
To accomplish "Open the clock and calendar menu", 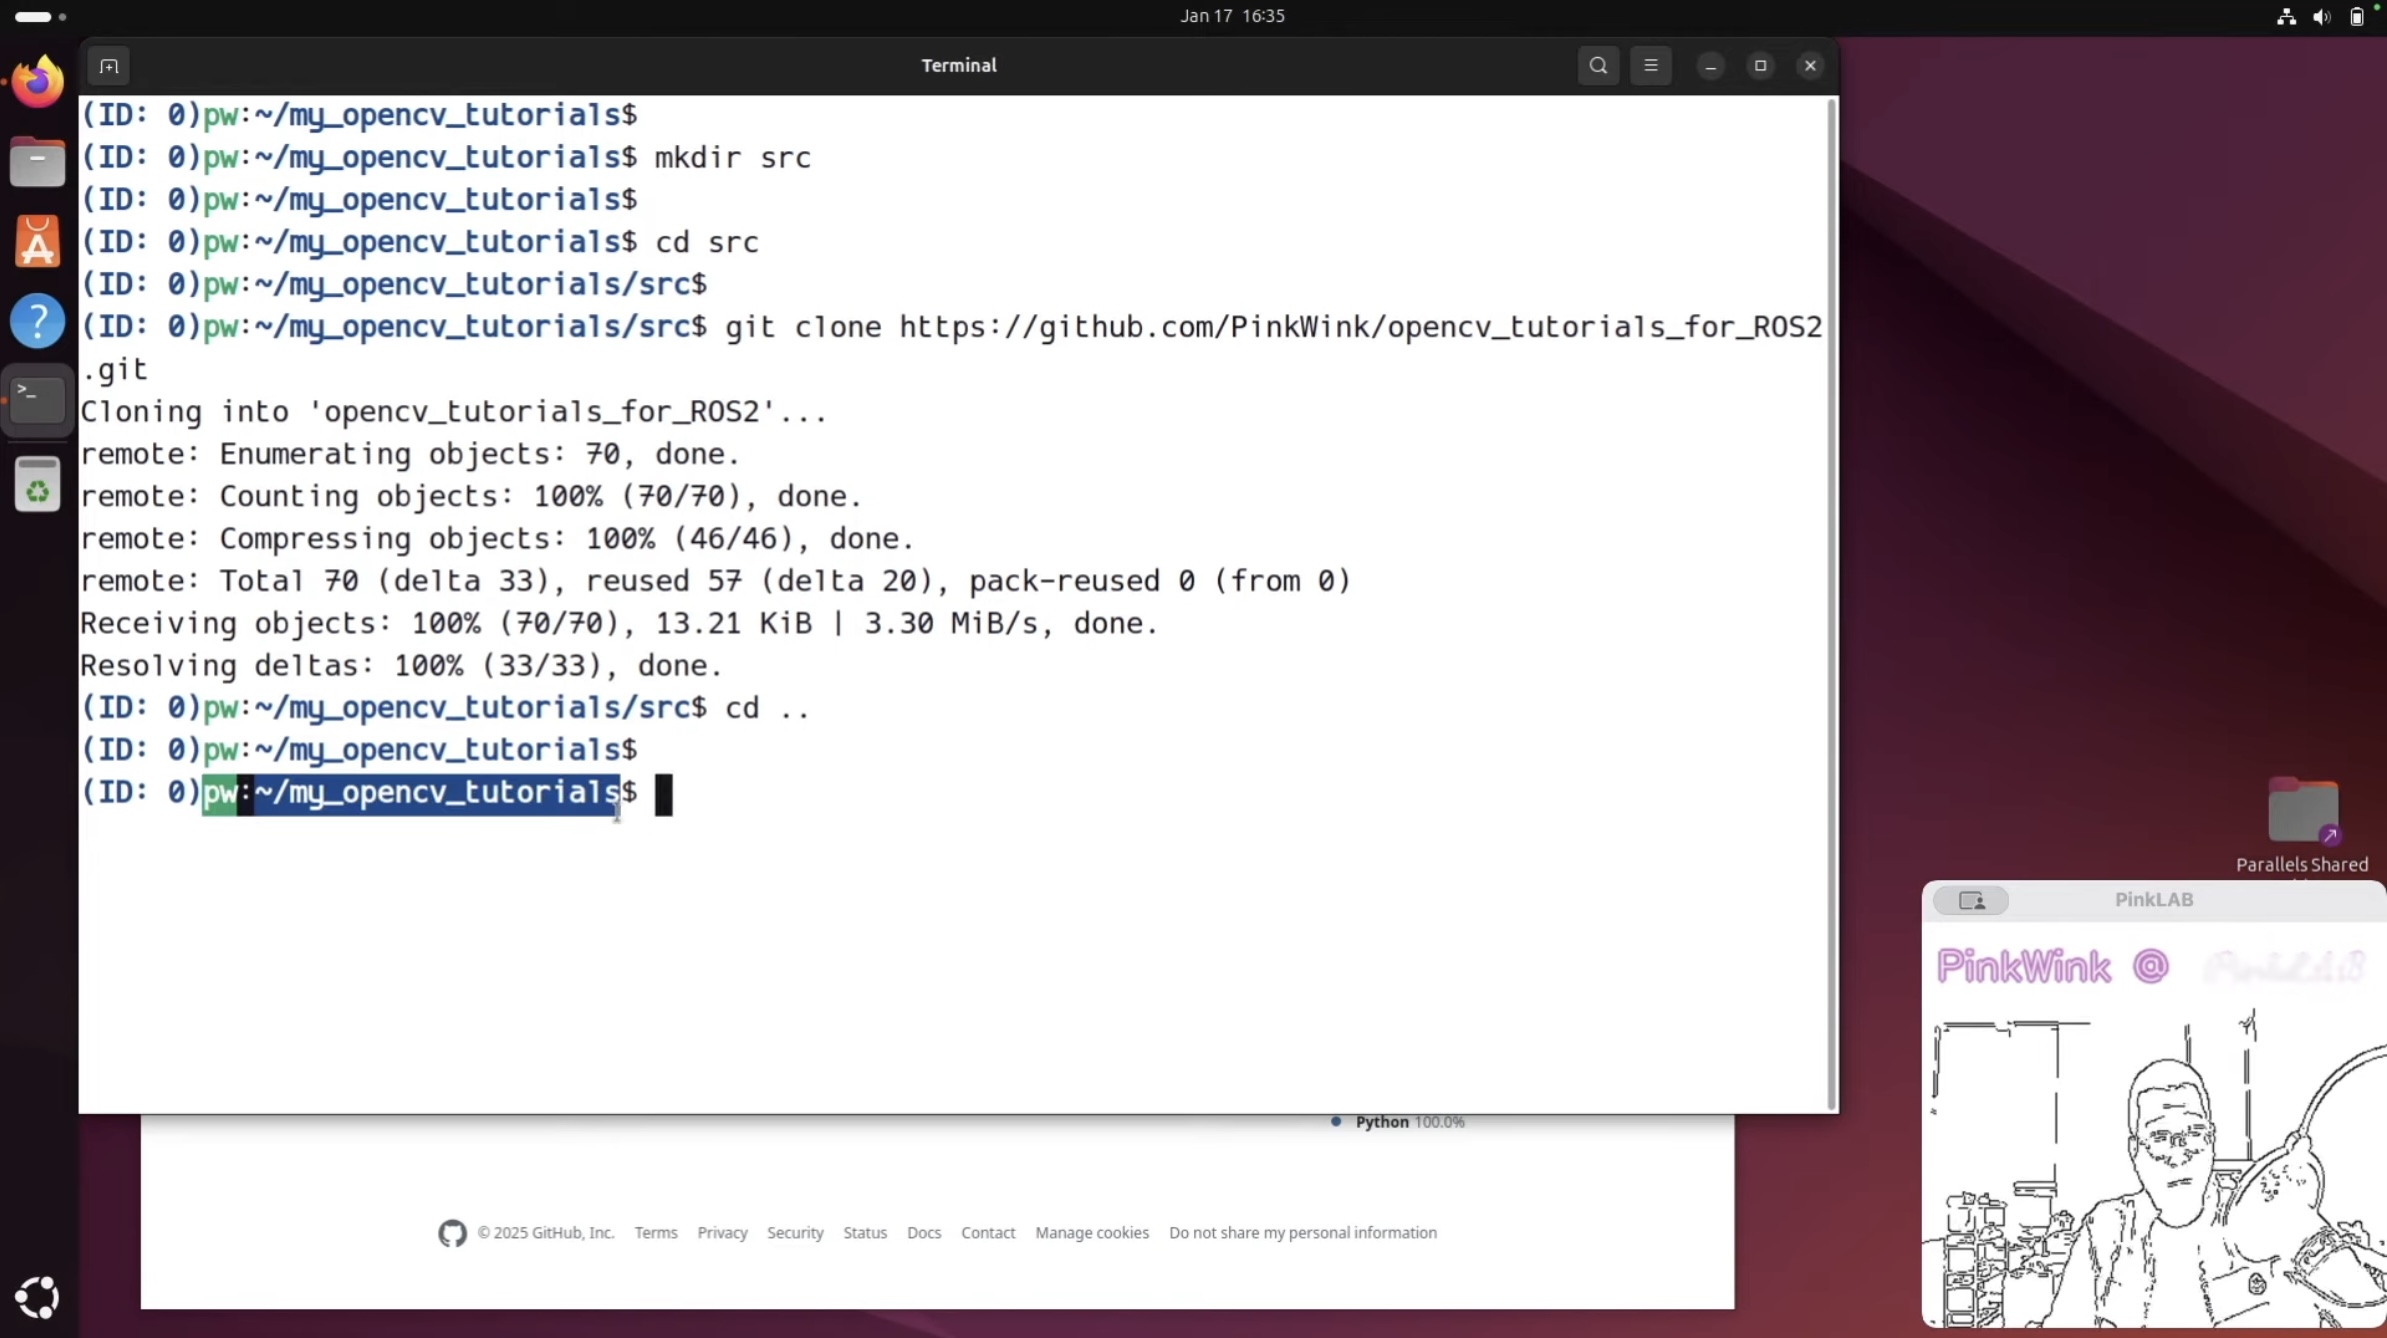I will point(1232,16).
